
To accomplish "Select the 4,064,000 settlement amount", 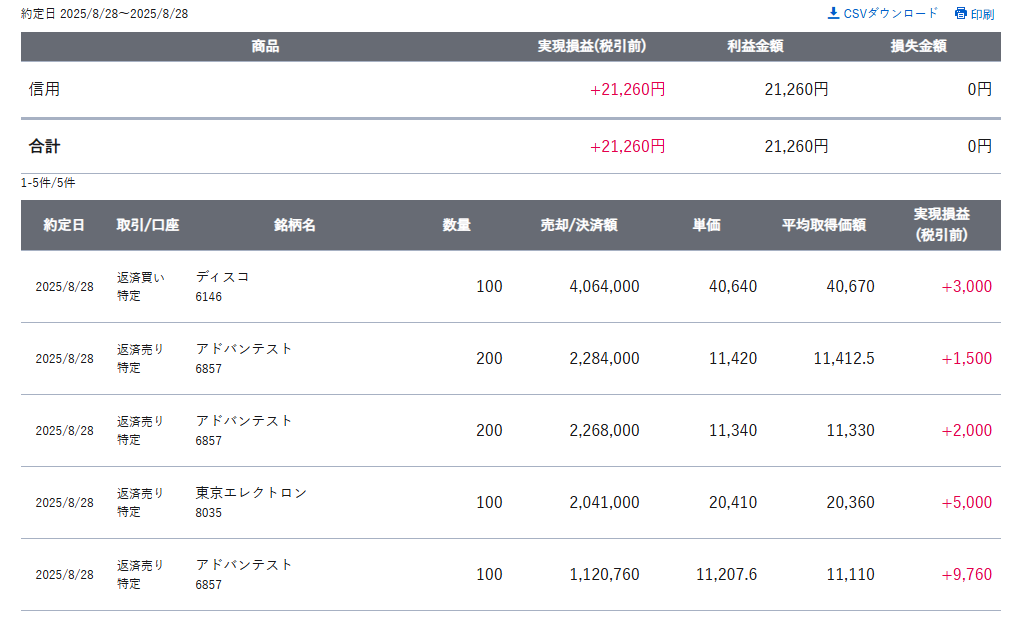I will point(604,286).
